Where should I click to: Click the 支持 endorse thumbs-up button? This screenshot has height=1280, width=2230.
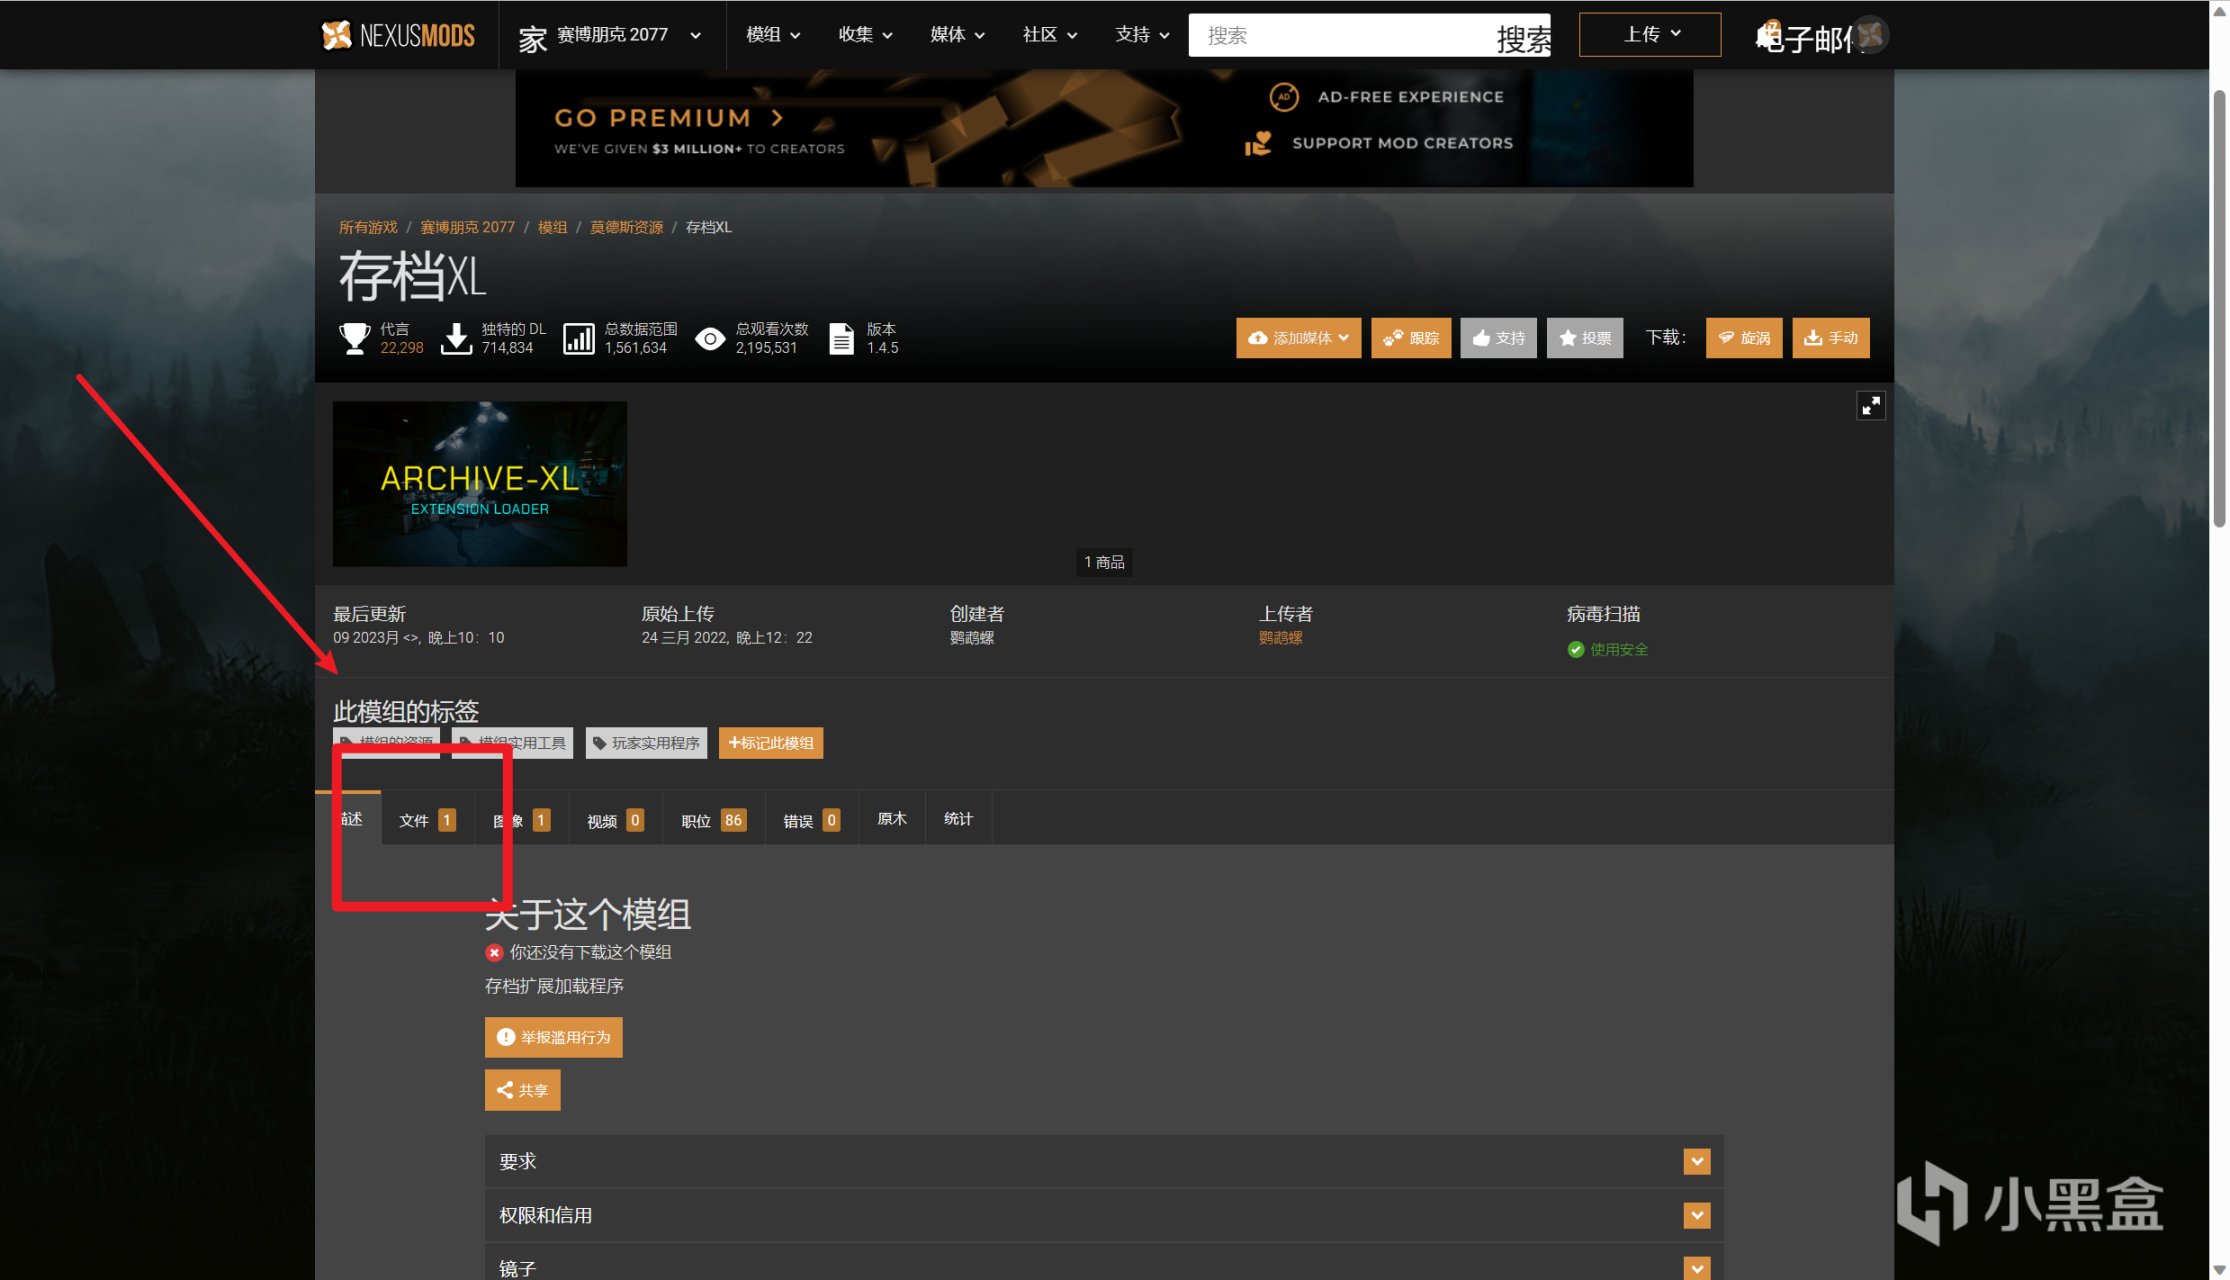point(1498,338)
